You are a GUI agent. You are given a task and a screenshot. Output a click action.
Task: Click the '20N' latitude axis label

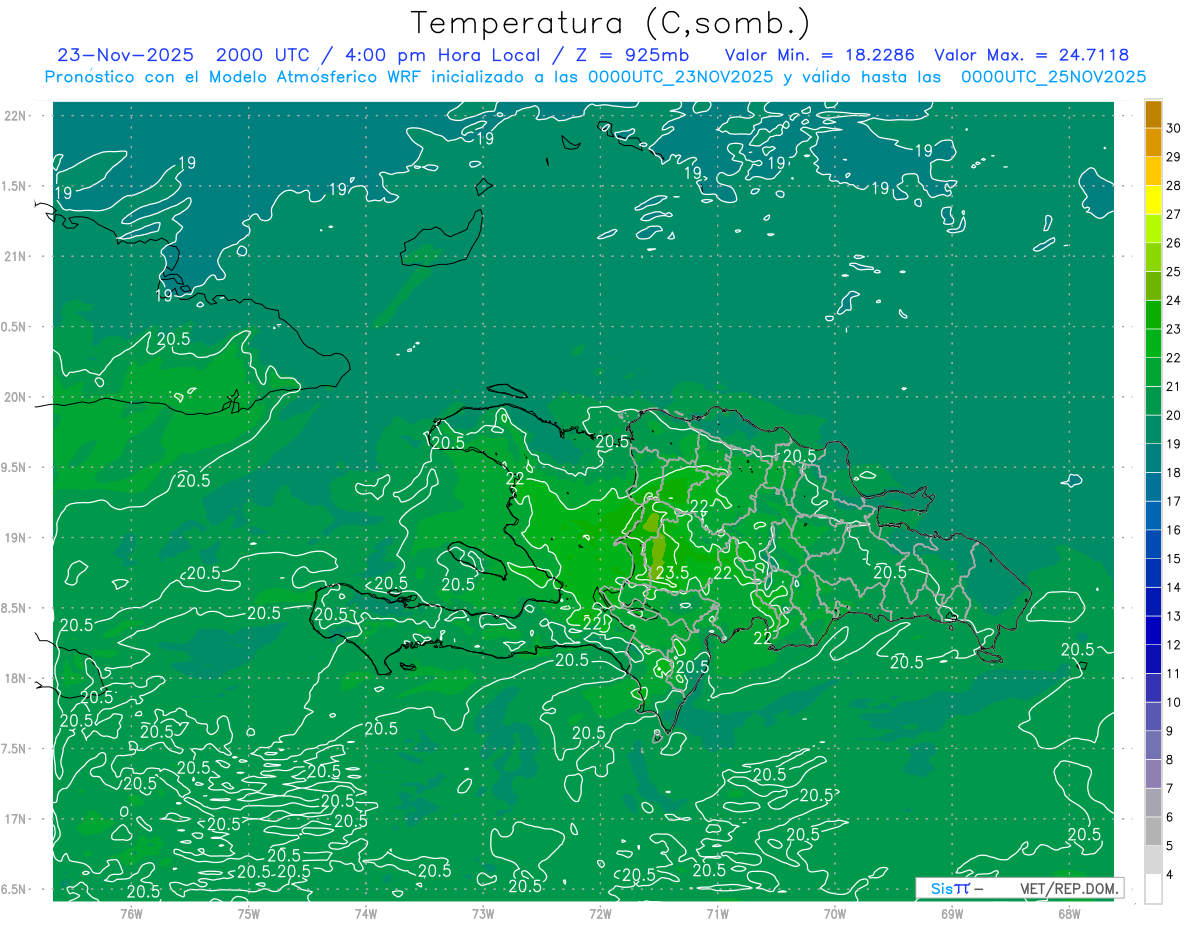[x=16, y=397]
